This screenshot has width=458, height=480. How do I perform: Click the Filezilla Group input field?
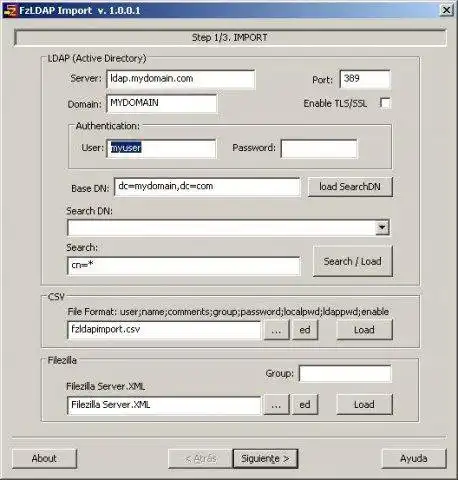coord(345,374)
